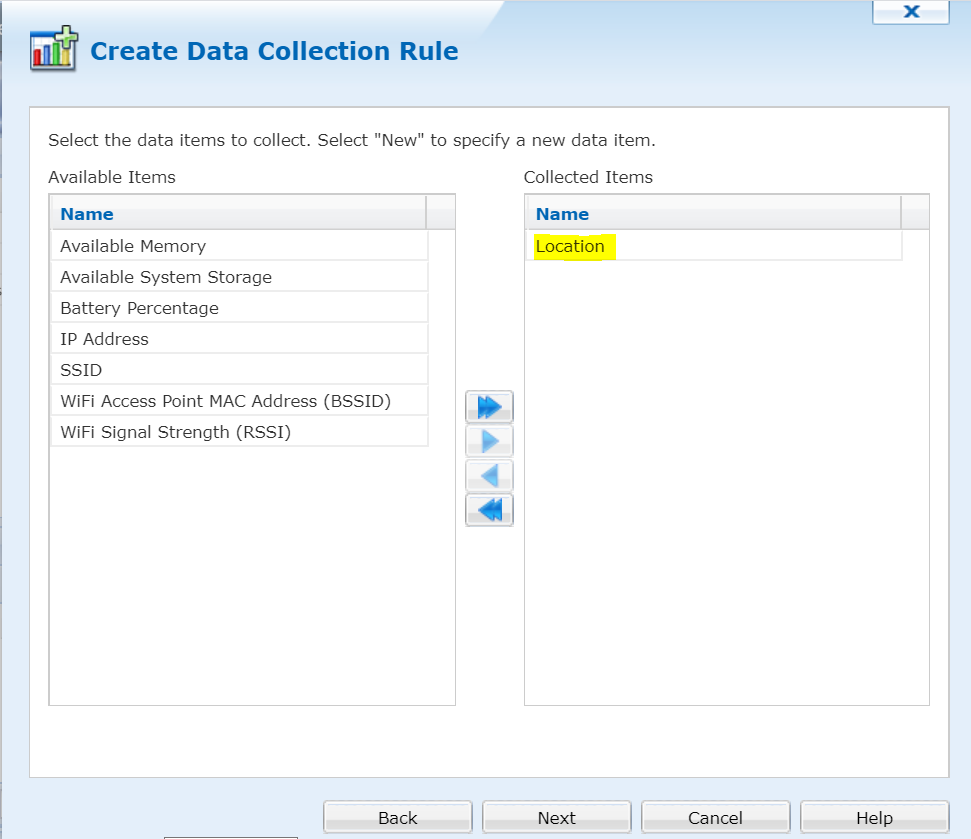The image size is (971, 839).
Task: Click the remove selected item left-arrow button
Action: click(x=489, y=475)
